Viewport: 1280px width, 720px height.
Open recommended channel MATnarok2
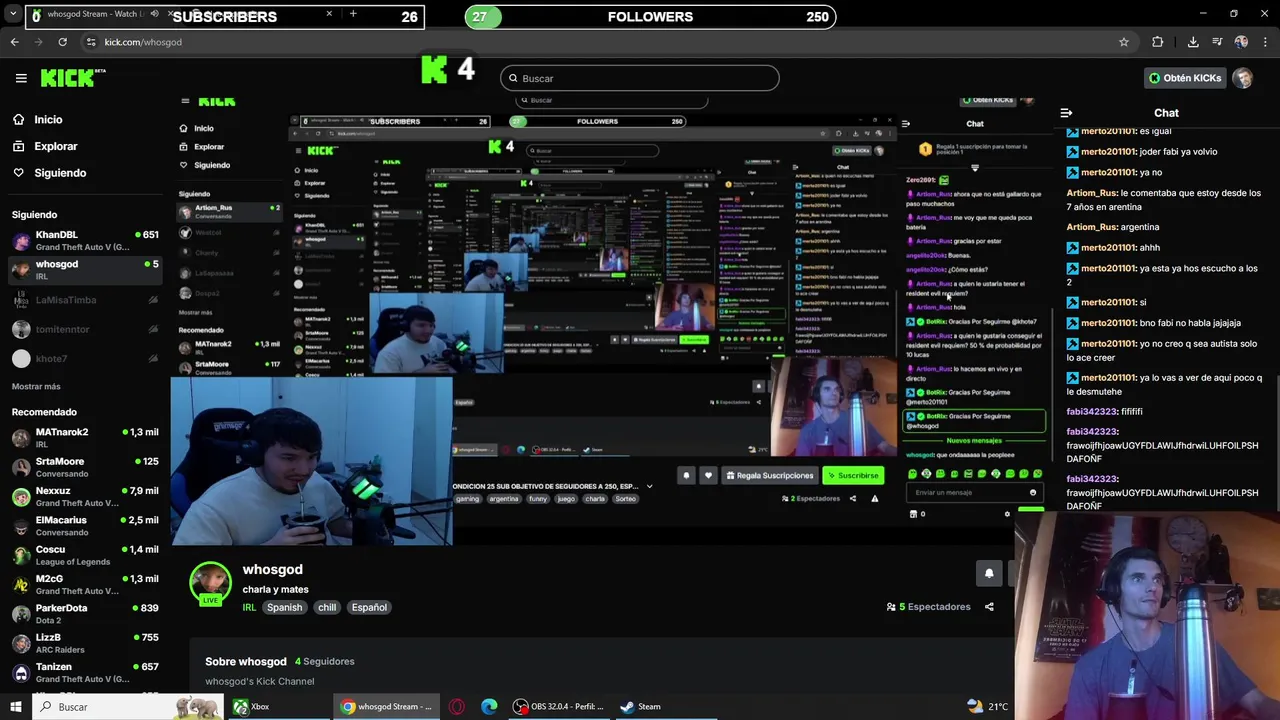coord(85,438)
